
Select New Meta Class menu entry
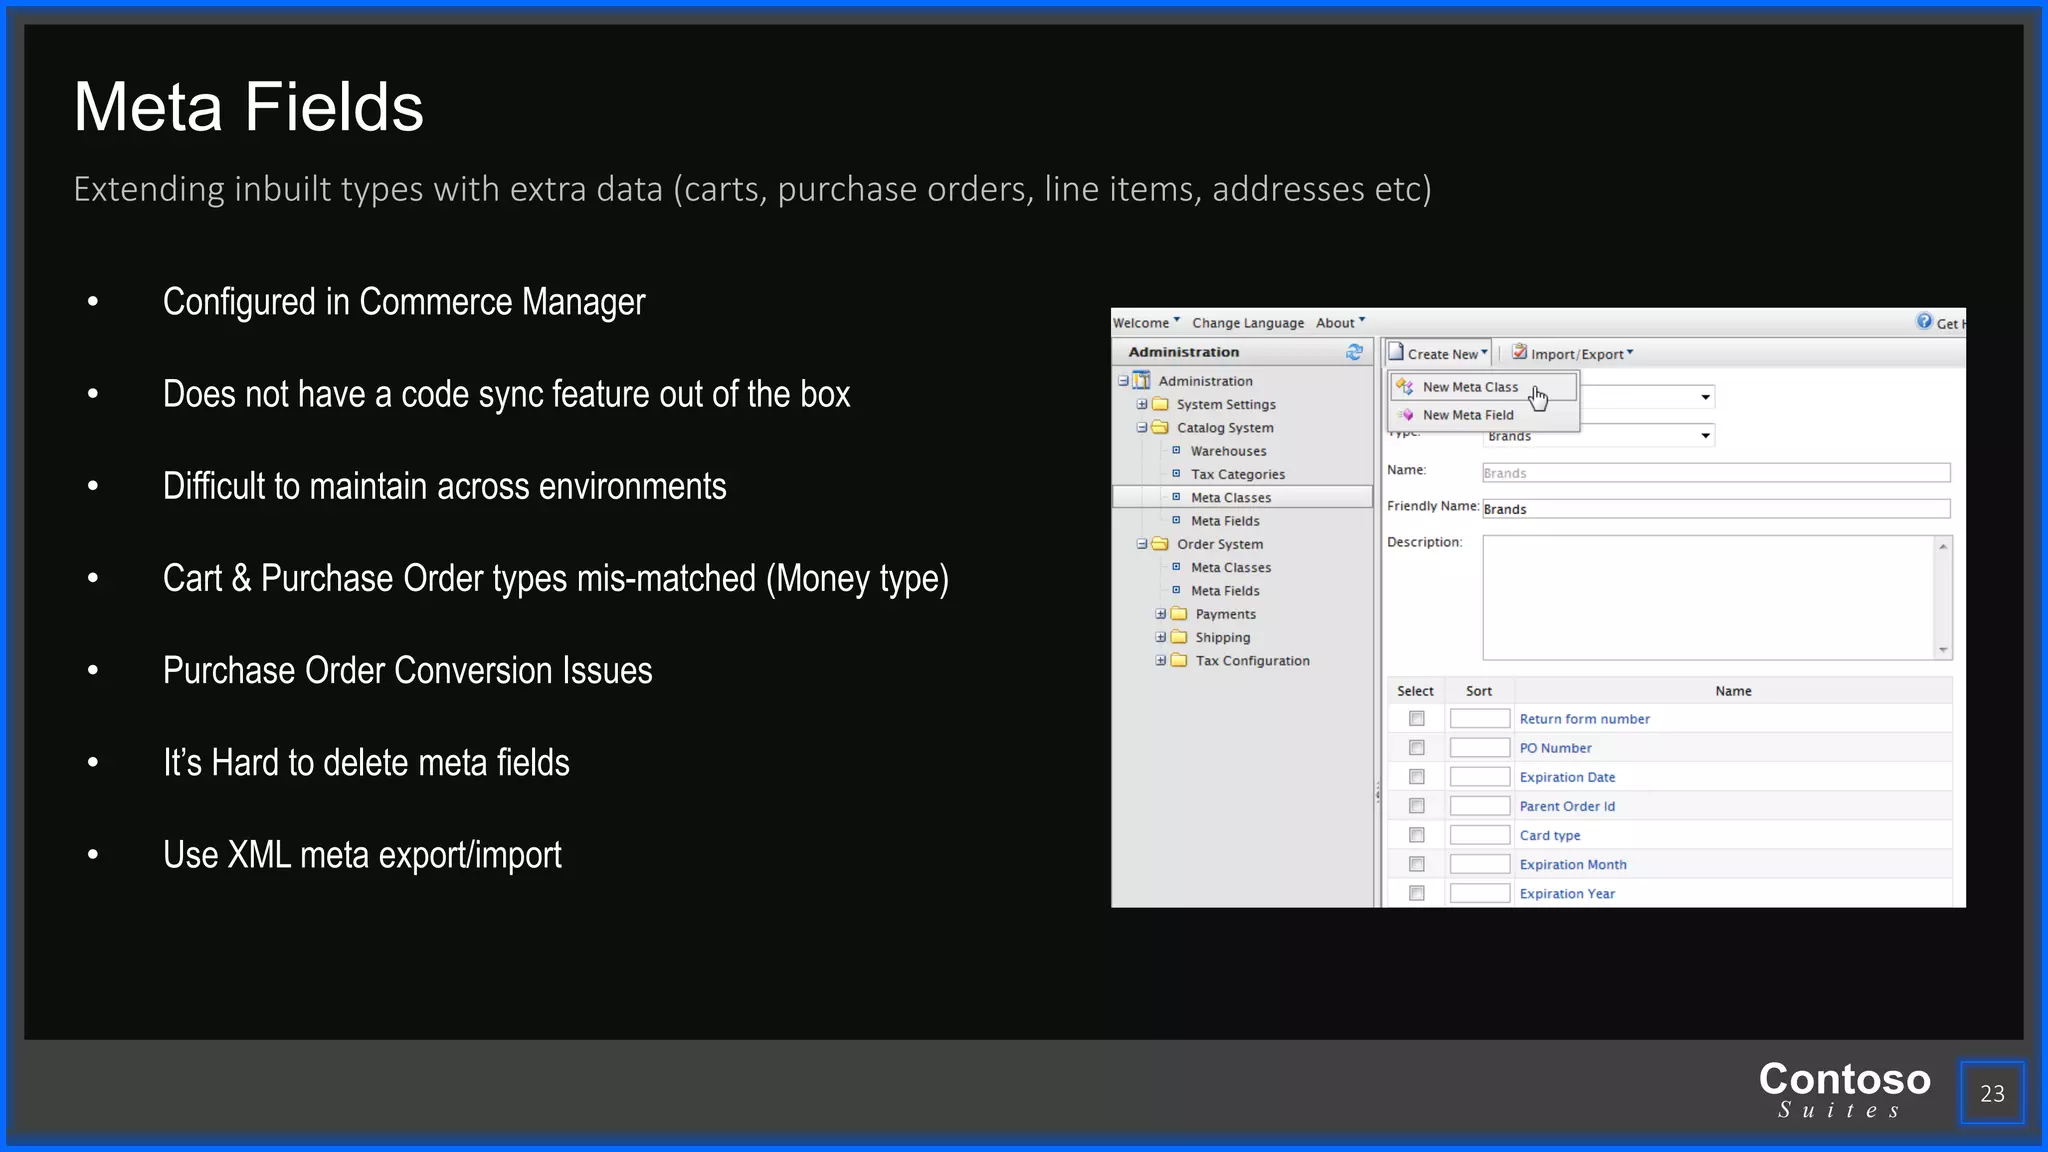(1484, 387)
